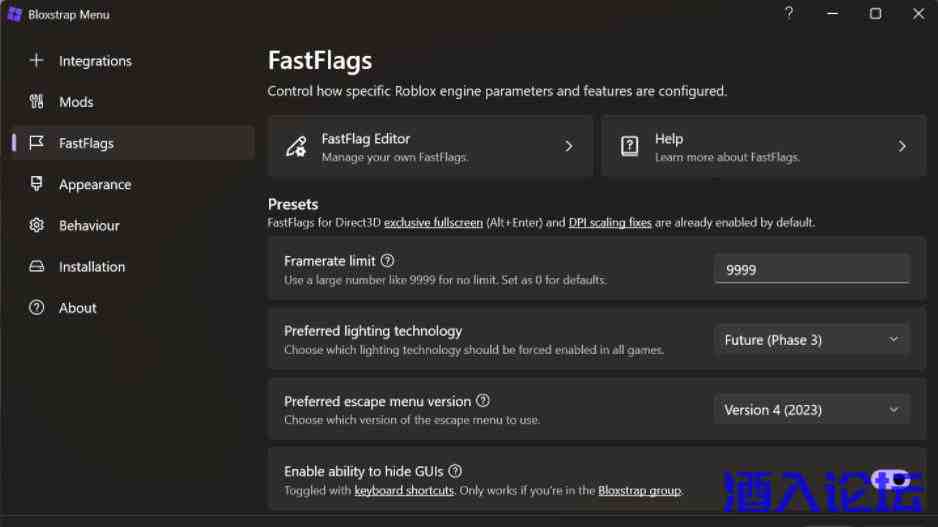
Task: Click the Integrations plus icon
Action: [37, 61]
